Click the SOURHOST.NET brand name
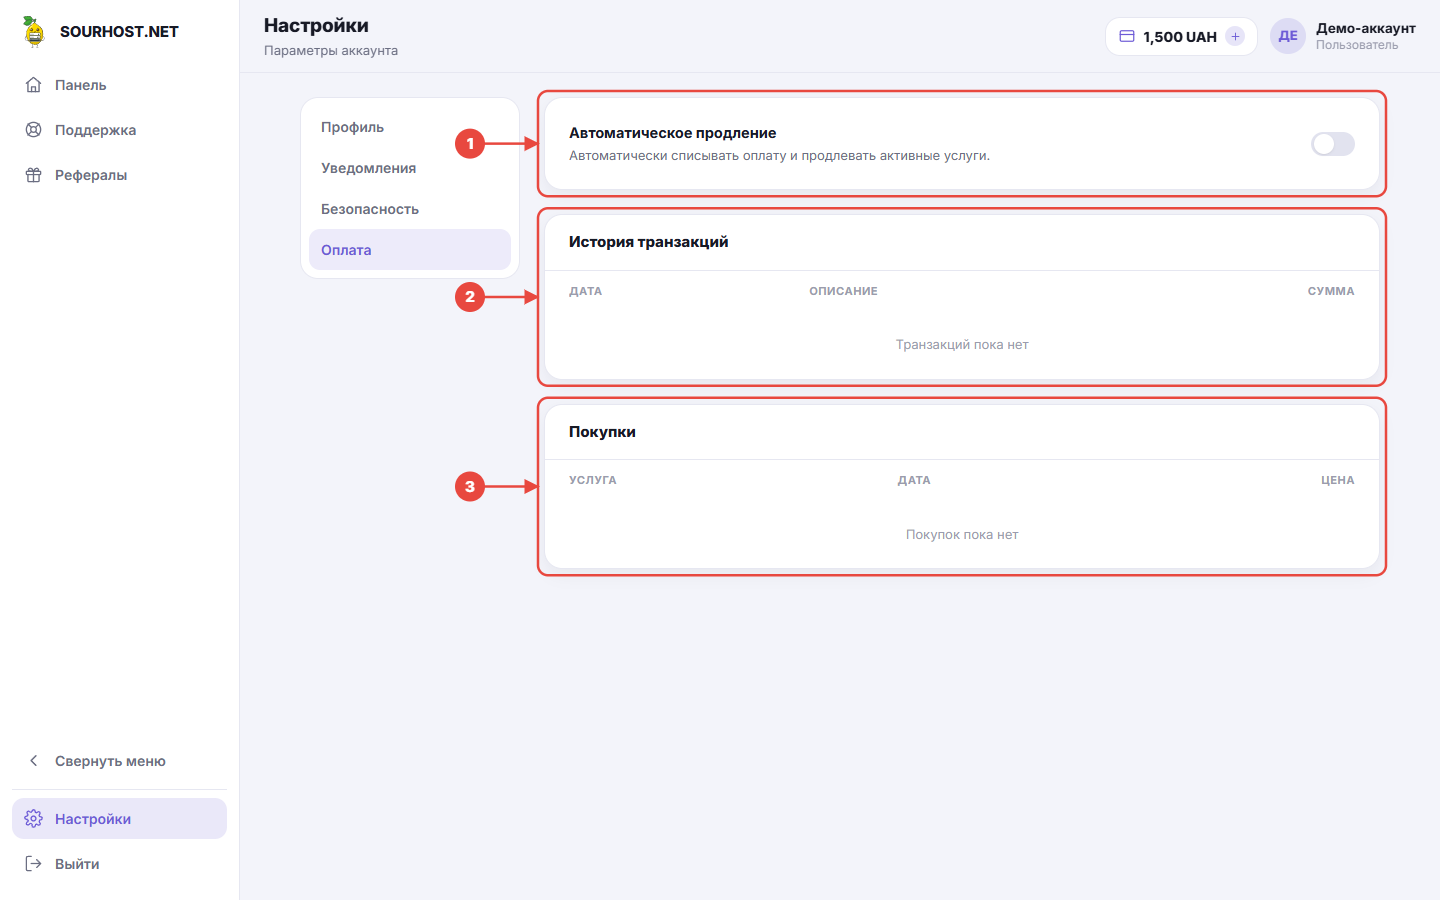The height and width of the screenshot is (900, 1440). pos(119,32)
